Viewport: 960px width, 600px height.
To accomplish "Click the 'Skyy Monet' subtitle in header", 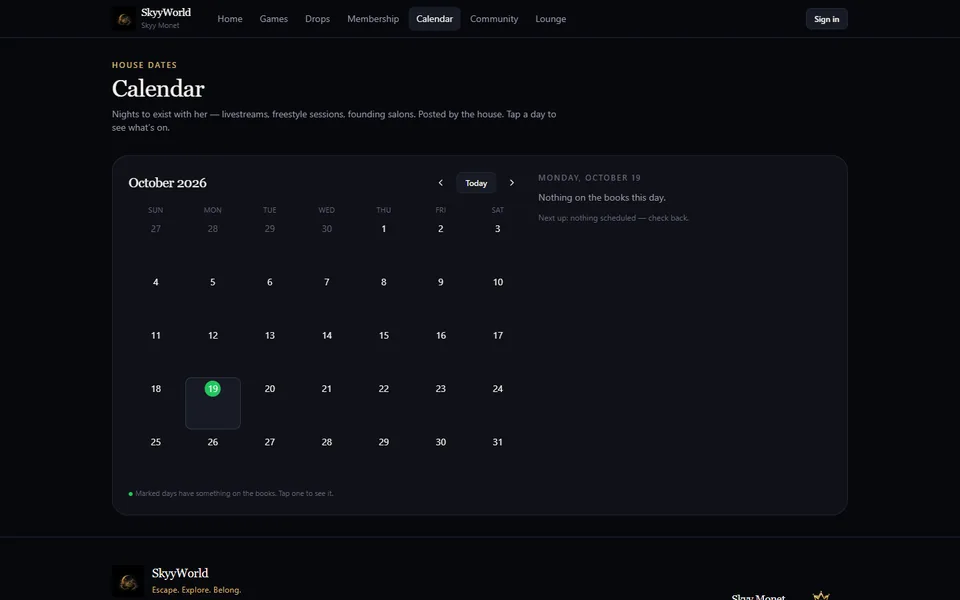I will click(160, 26).
